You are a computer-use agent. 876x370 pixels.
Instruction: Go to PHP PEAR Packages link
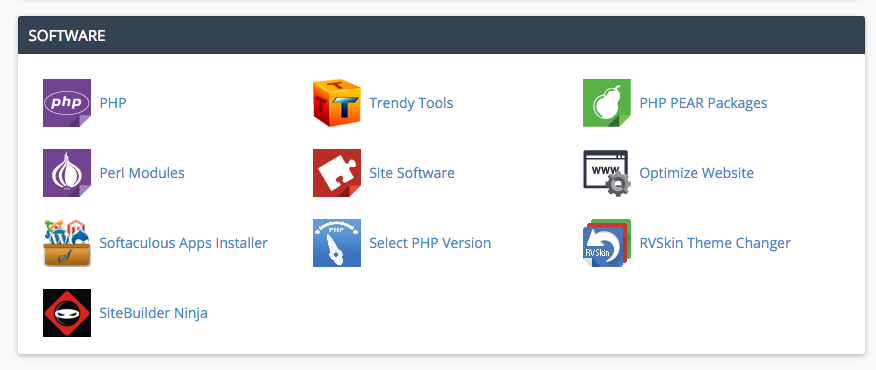point(703,103)
